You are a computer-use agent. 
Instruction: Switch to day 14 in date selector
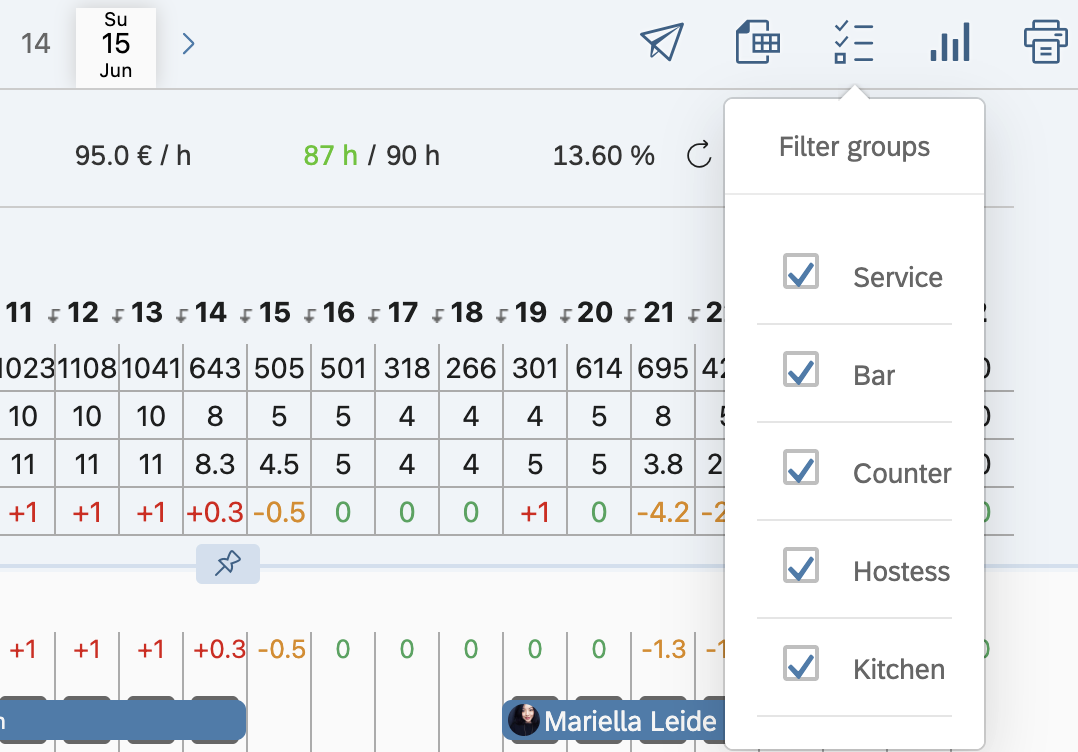(x=36, y=44)
